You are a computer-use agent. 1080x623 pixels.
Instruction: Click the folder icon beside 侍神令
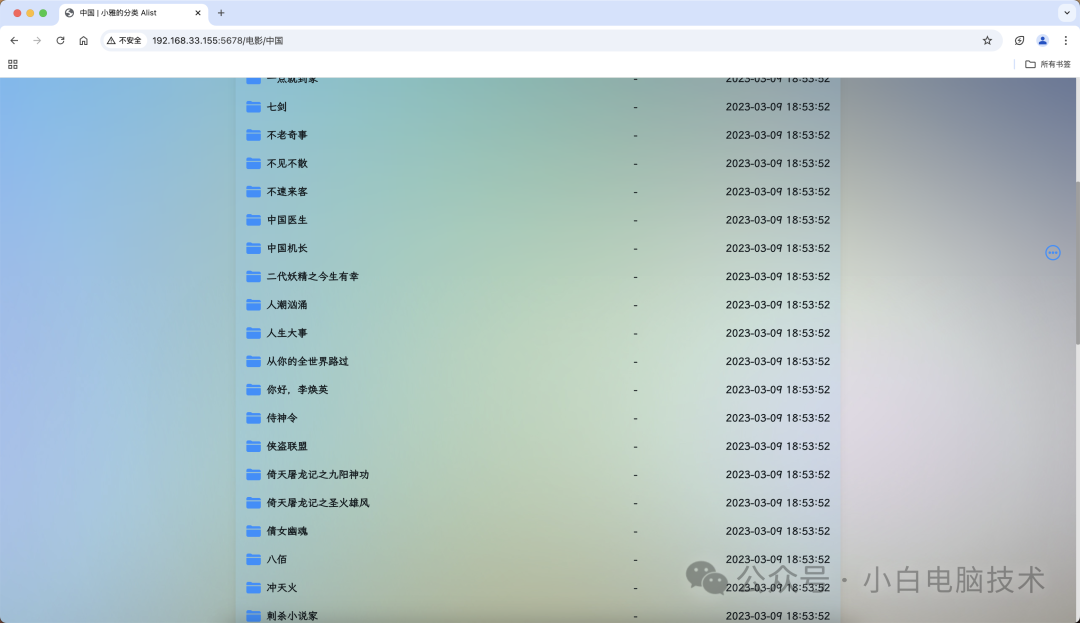pos(253,418)
